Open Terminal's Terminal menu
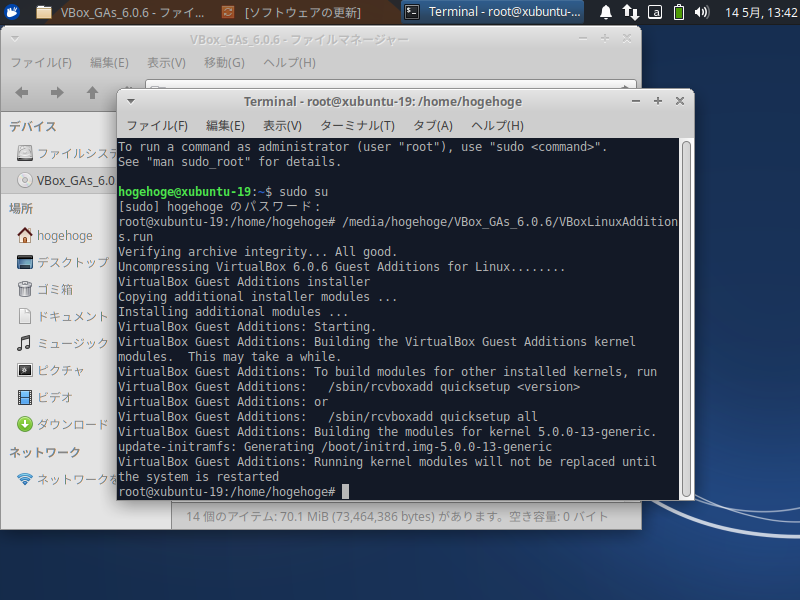 click(x=357, y=126)
